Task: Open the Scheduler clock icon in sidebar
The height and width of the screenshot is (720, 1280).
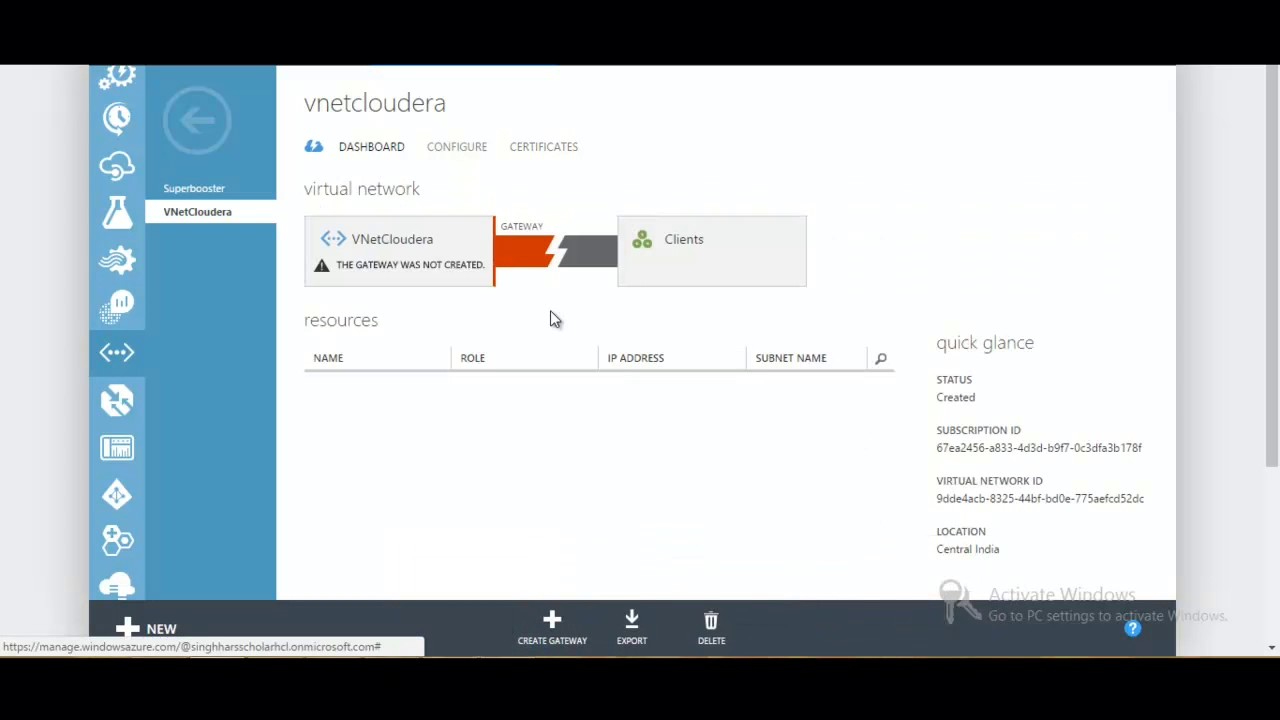Action: tap(117, 118)
